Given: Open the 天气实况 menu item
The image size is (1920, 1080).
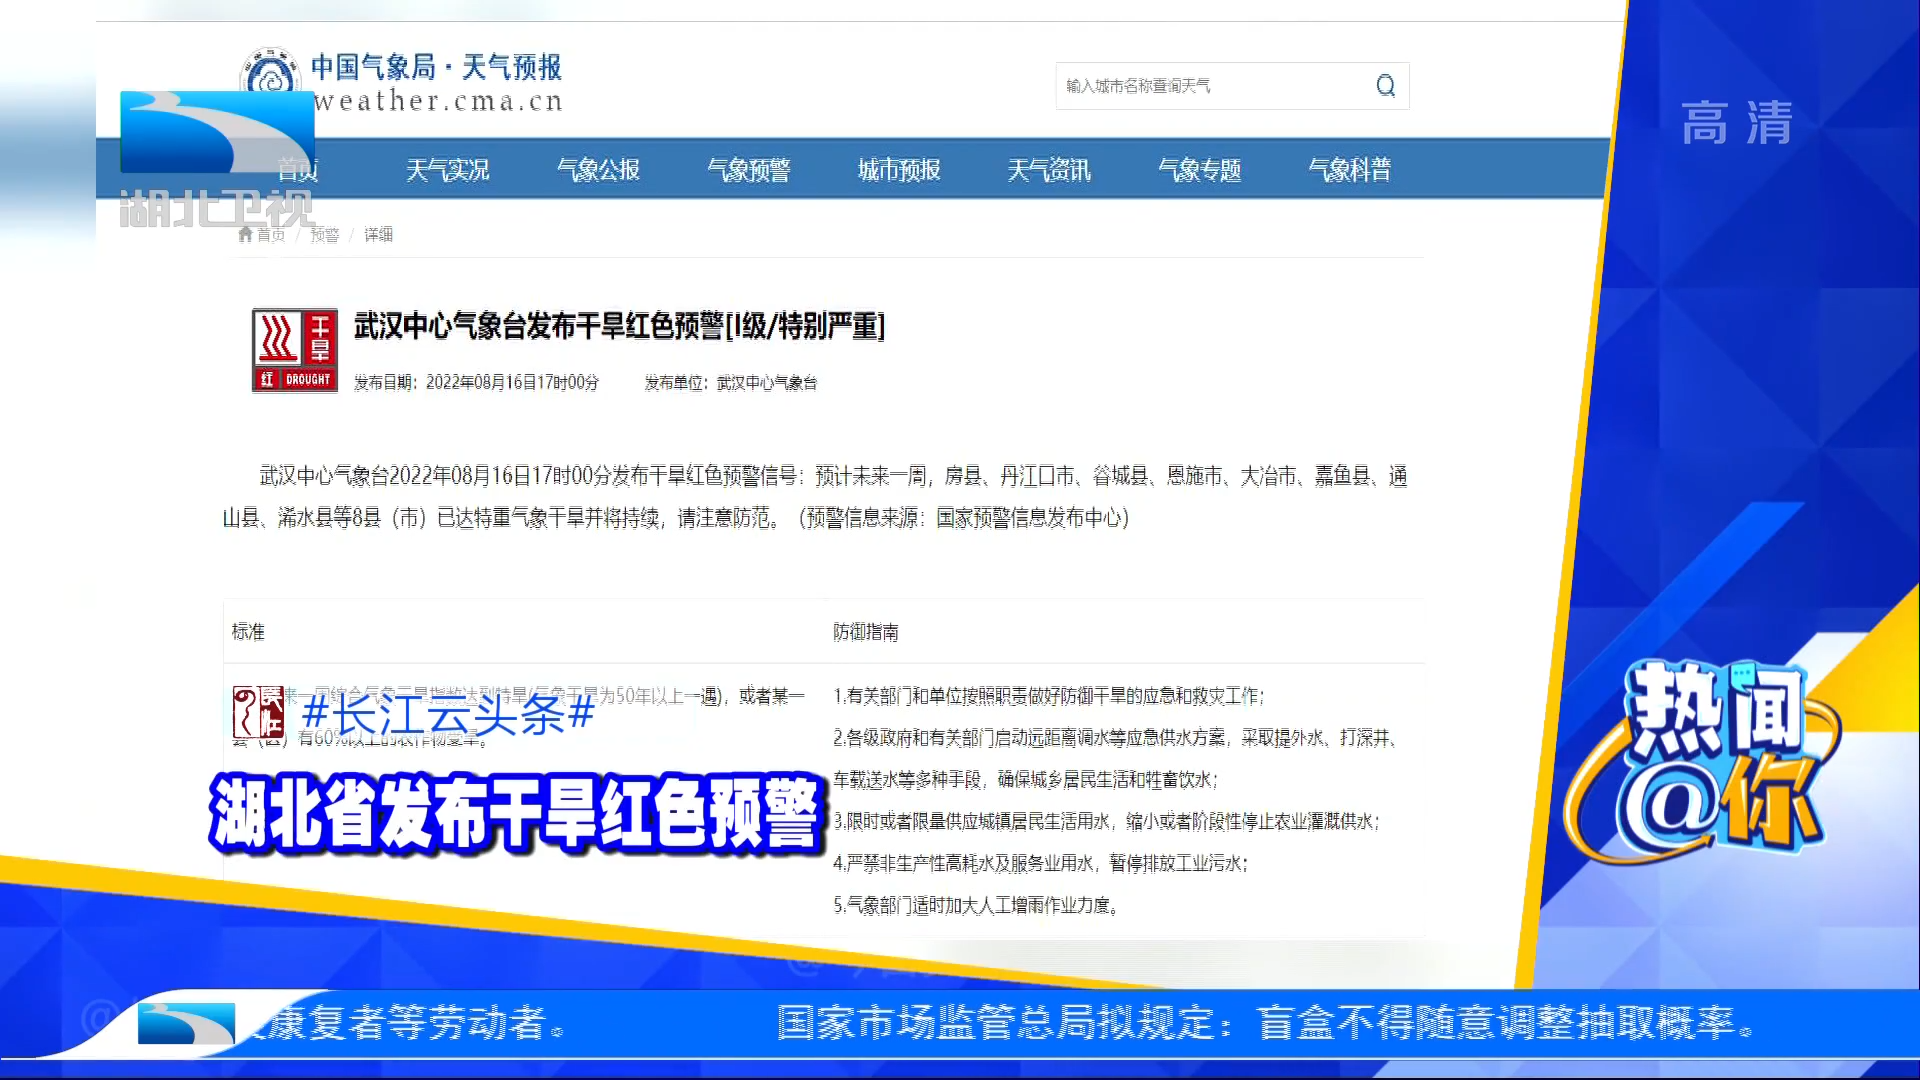Looking at the screenshot, I should click(x=447, y=170).
